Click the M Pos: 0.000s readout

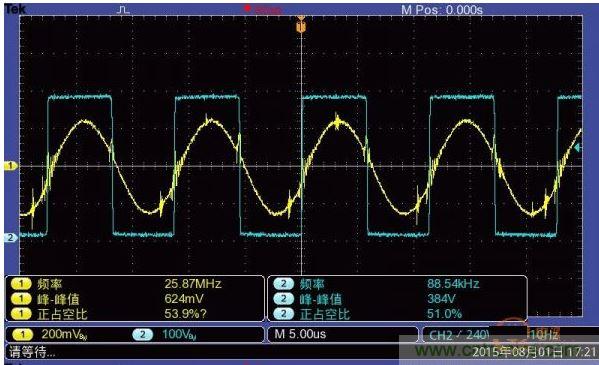coord(442,10)
